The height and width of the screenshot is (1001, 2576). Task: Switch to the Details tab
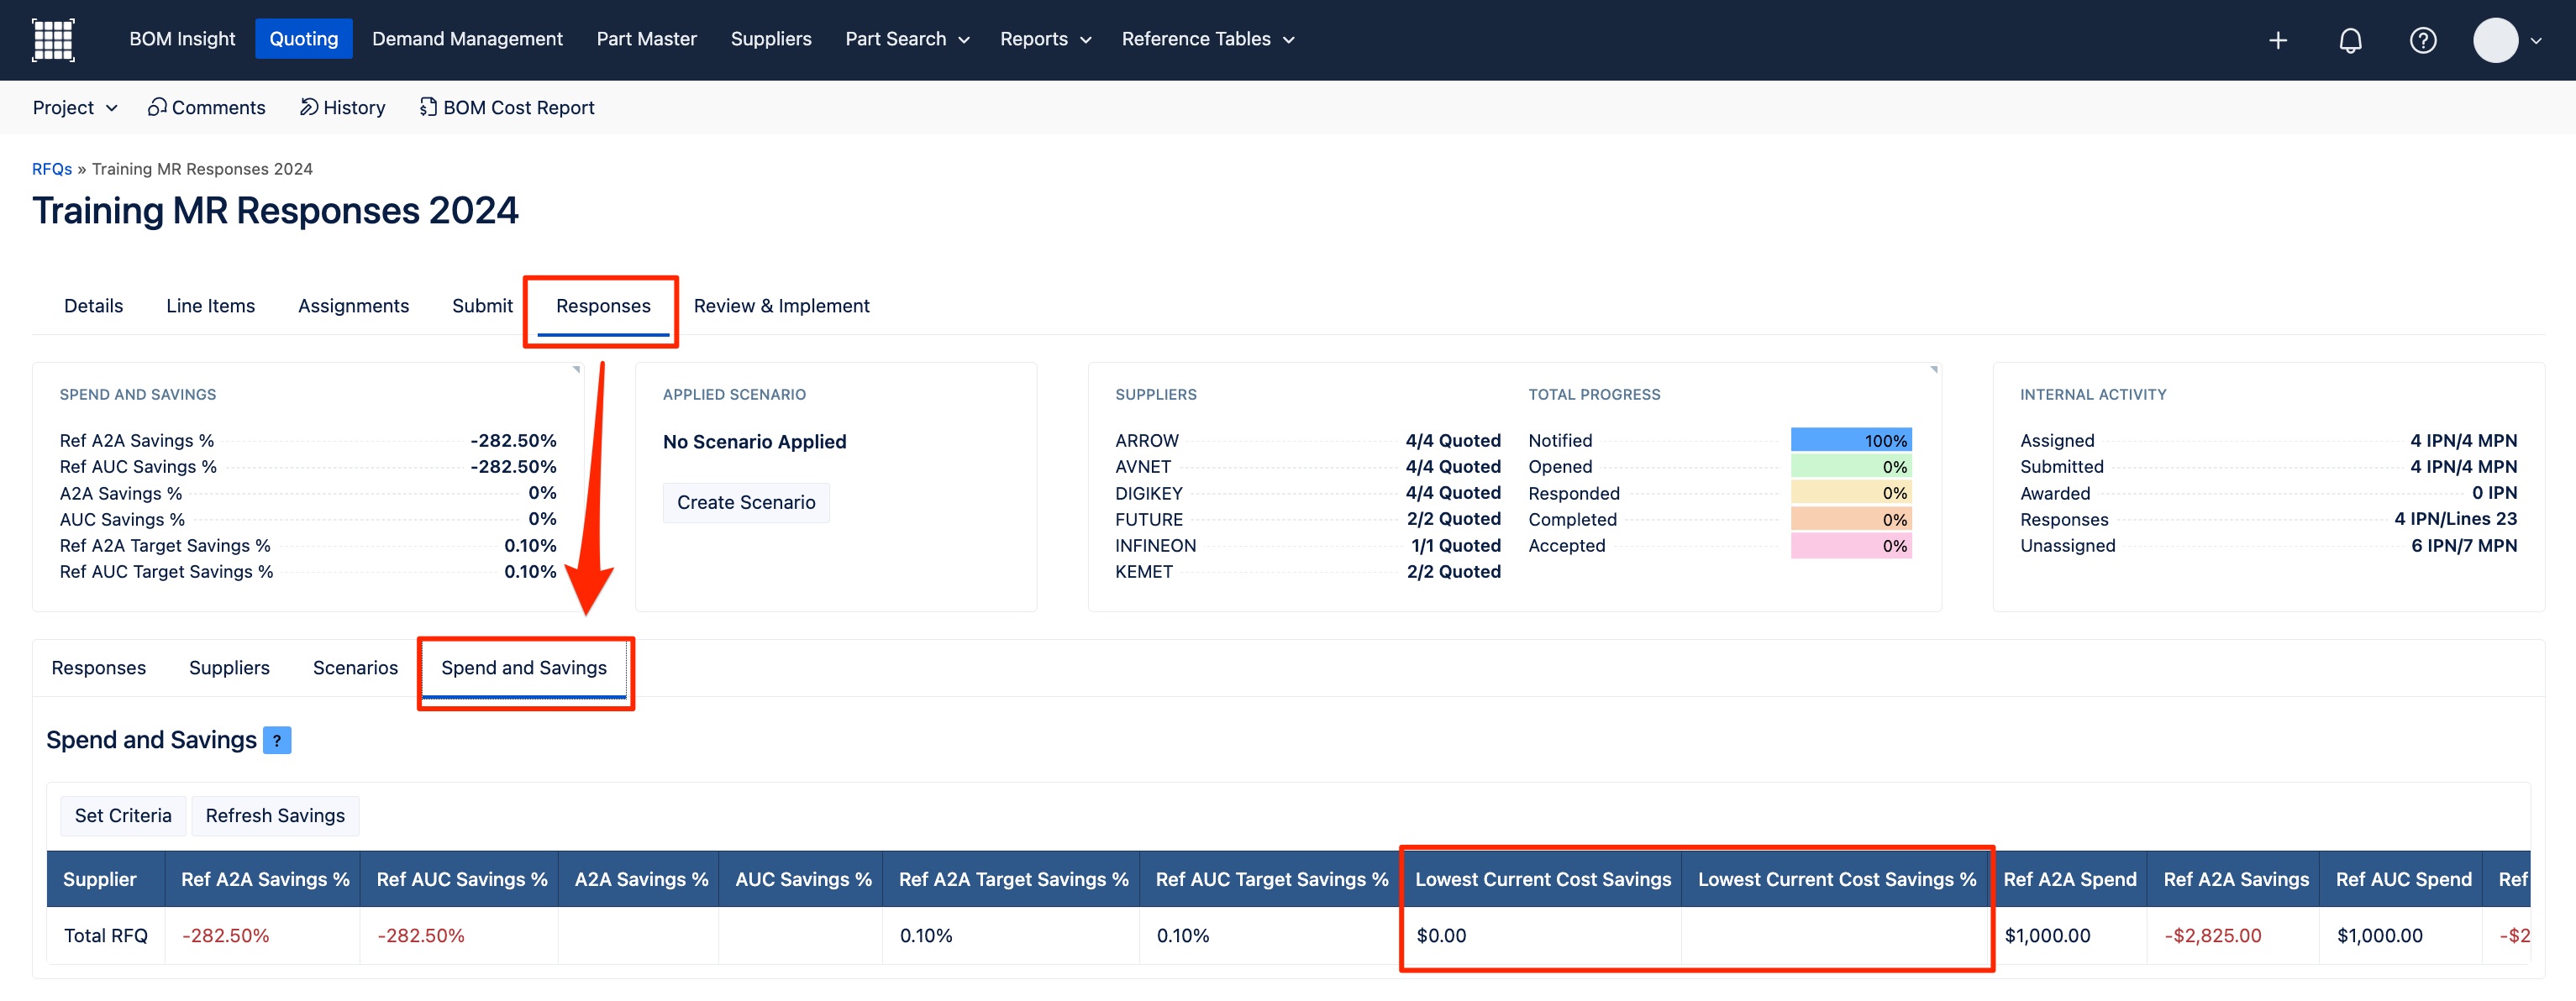94,306
